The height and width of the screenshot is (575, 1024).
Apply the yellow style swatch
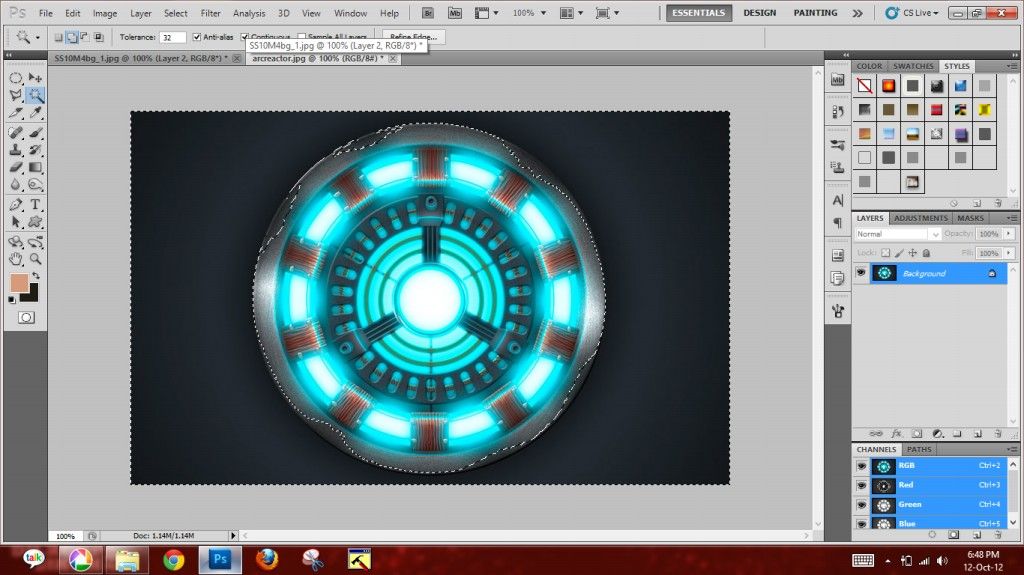(x=984, y=110)
